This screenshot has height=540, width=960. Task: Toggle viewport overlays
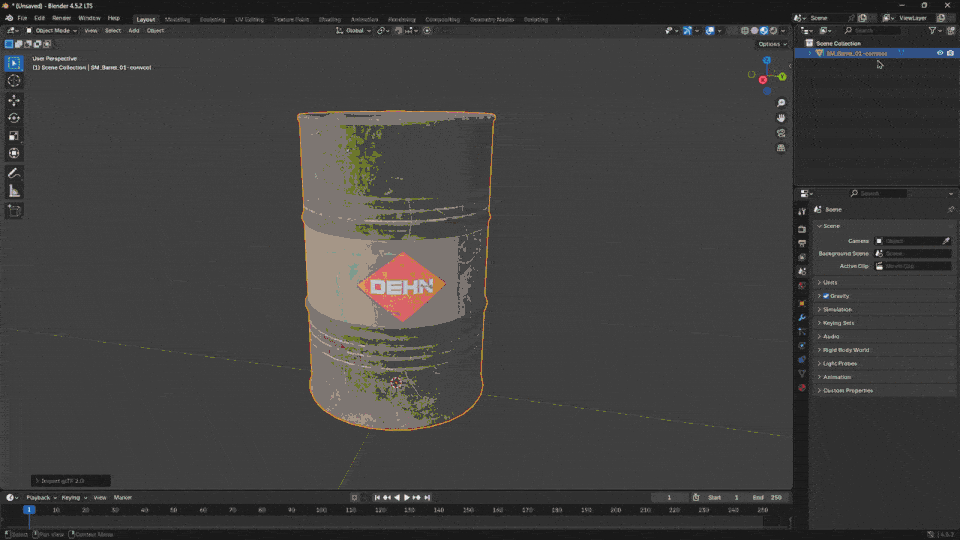[710, 31]
